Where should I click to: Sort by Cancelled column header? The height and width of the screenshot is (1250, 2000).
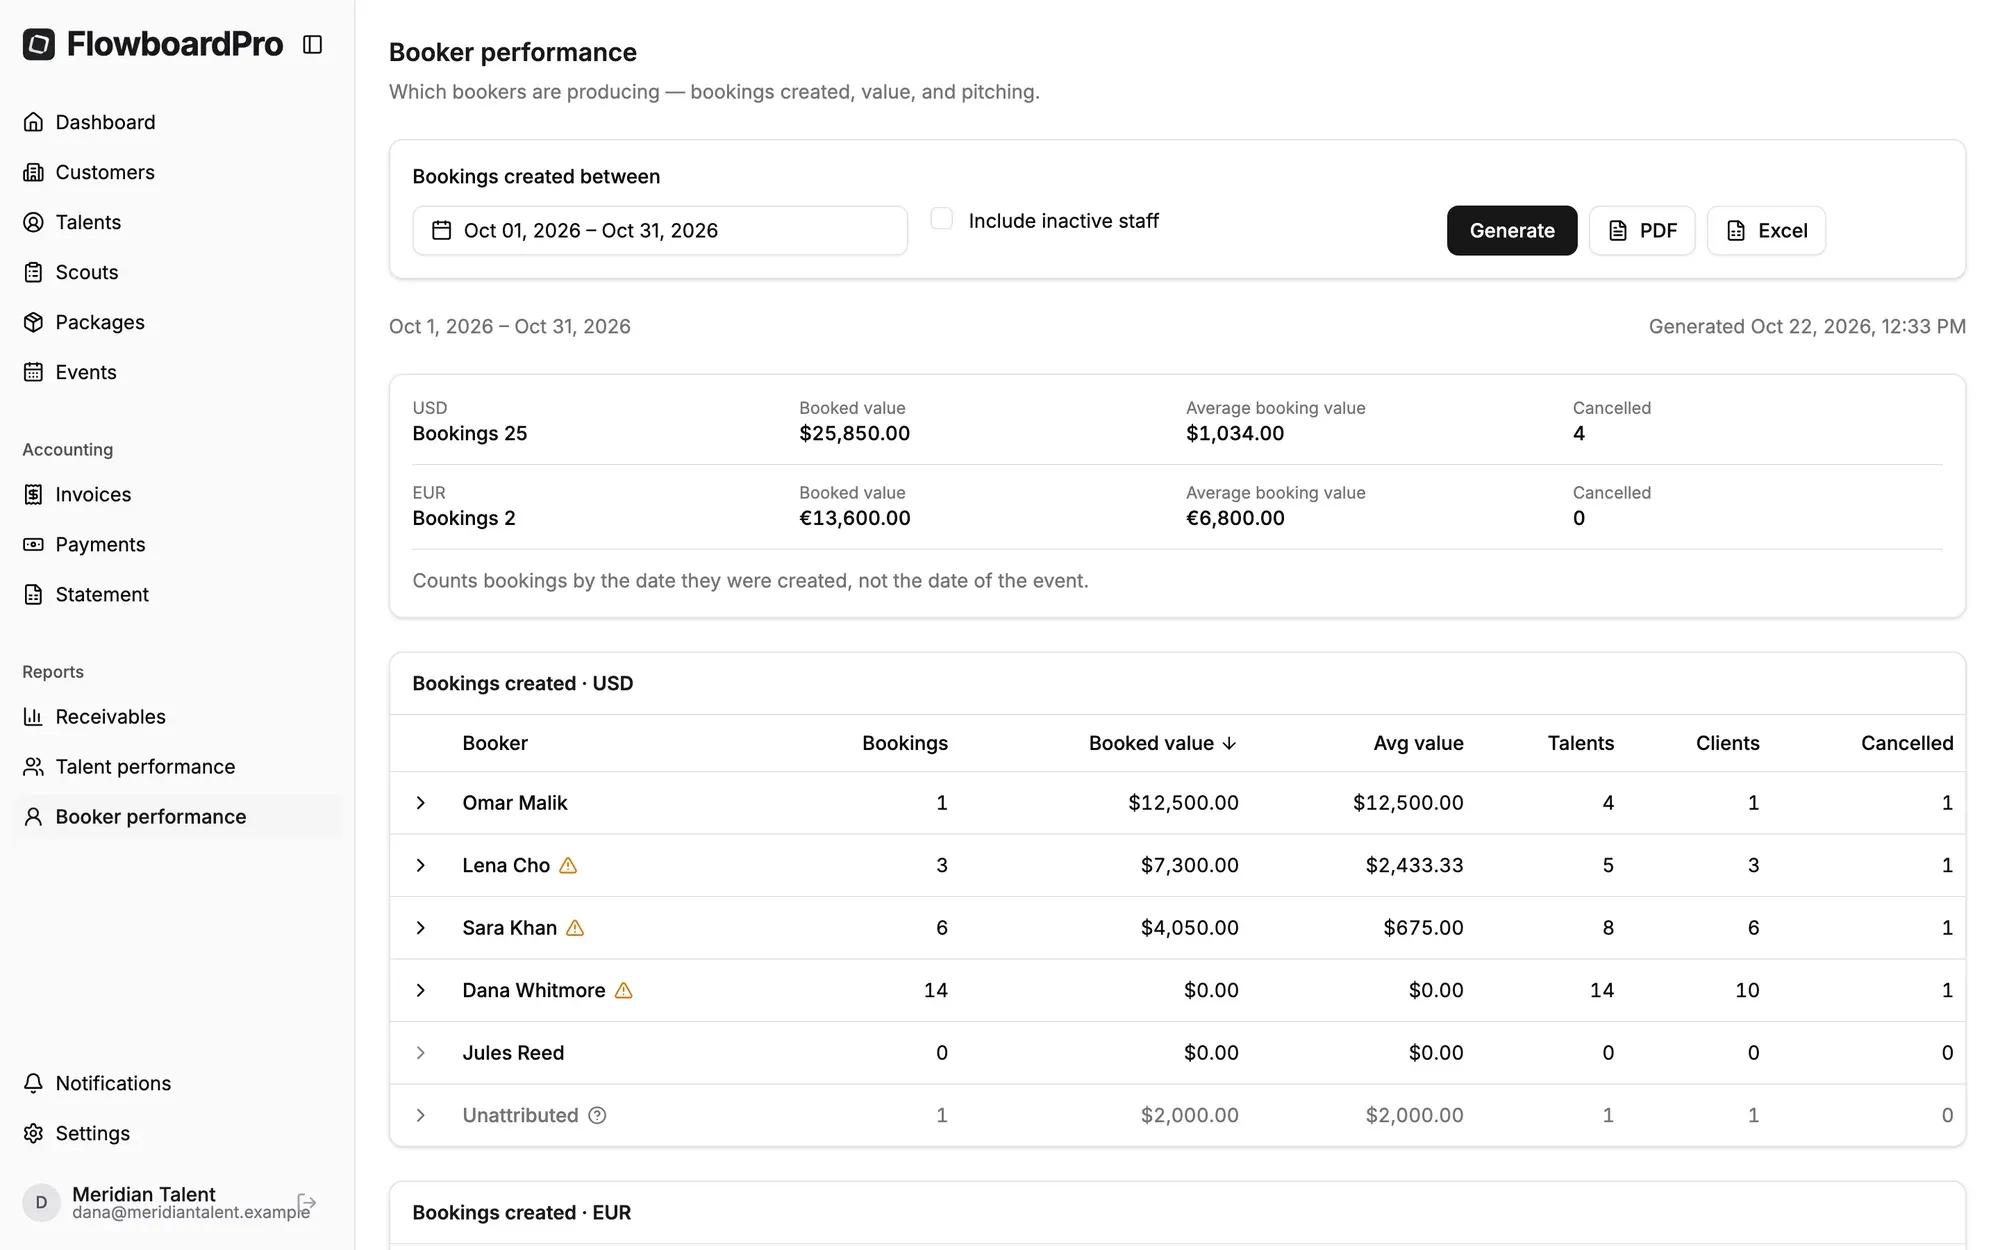click(1907, 743)
